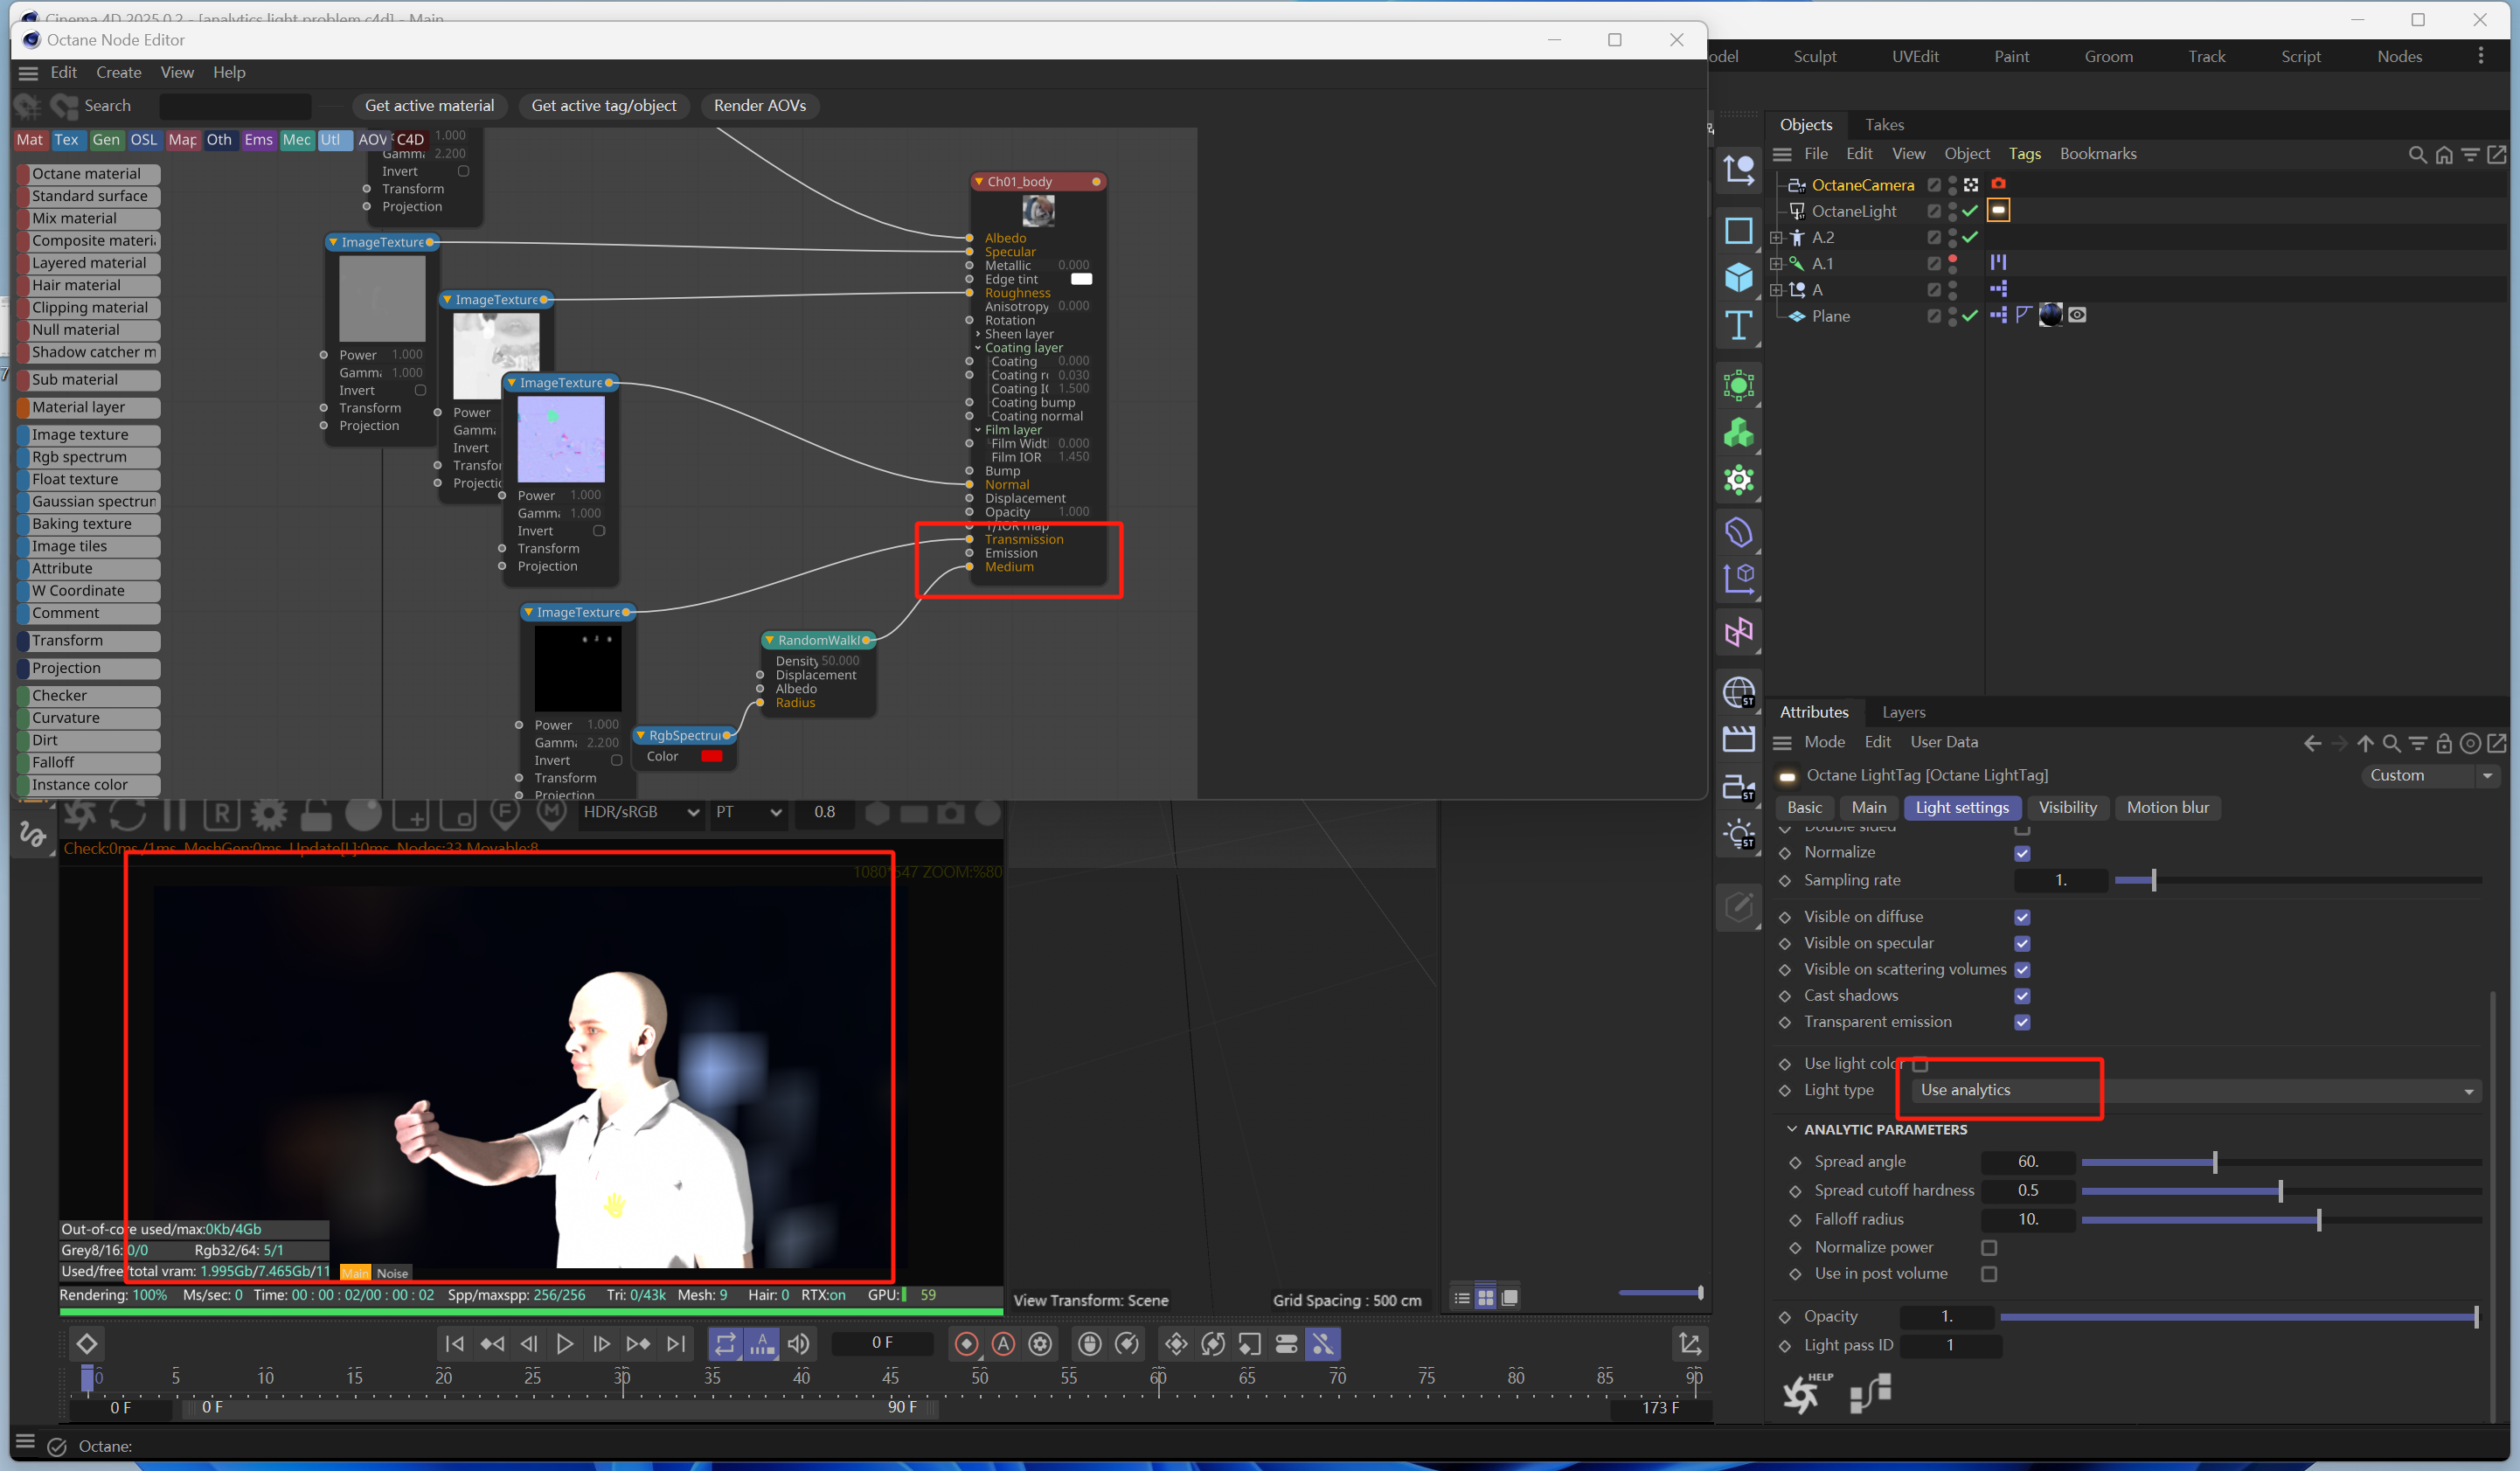
Task: Click the record keyframe button
Action: [x=966, y=1344]
